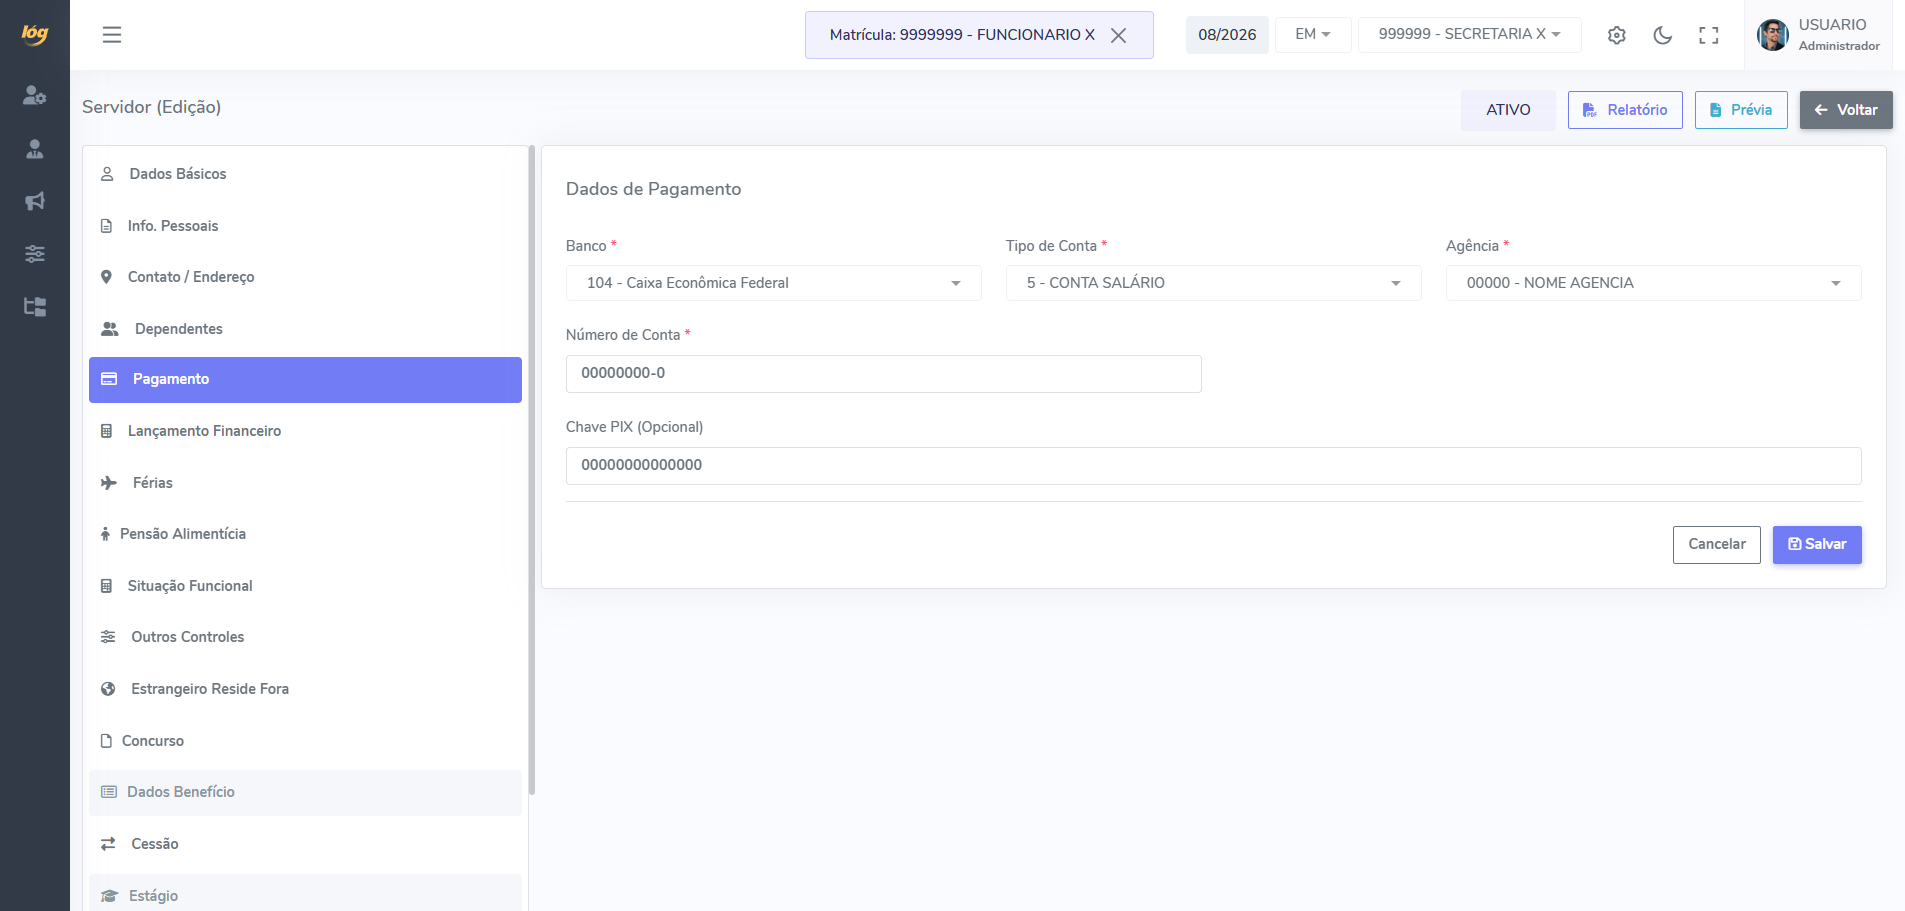Select the Pagamento menu item

305,380
